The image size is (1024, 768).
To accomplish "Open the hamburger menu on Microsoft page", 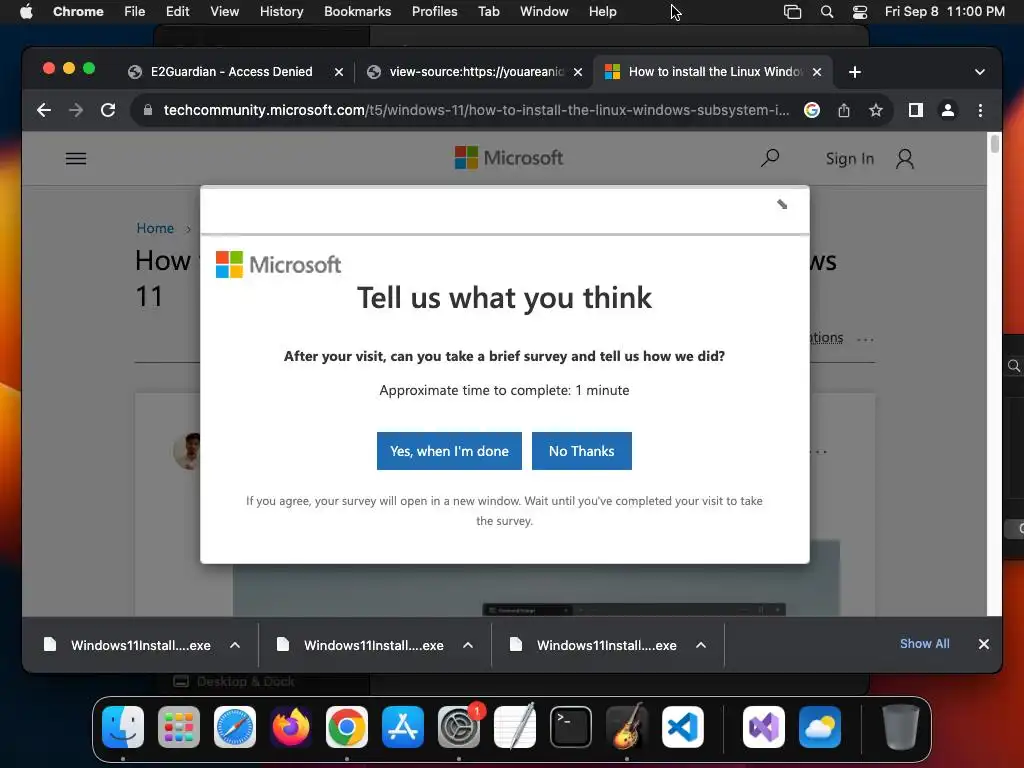I will pos(76,159).
